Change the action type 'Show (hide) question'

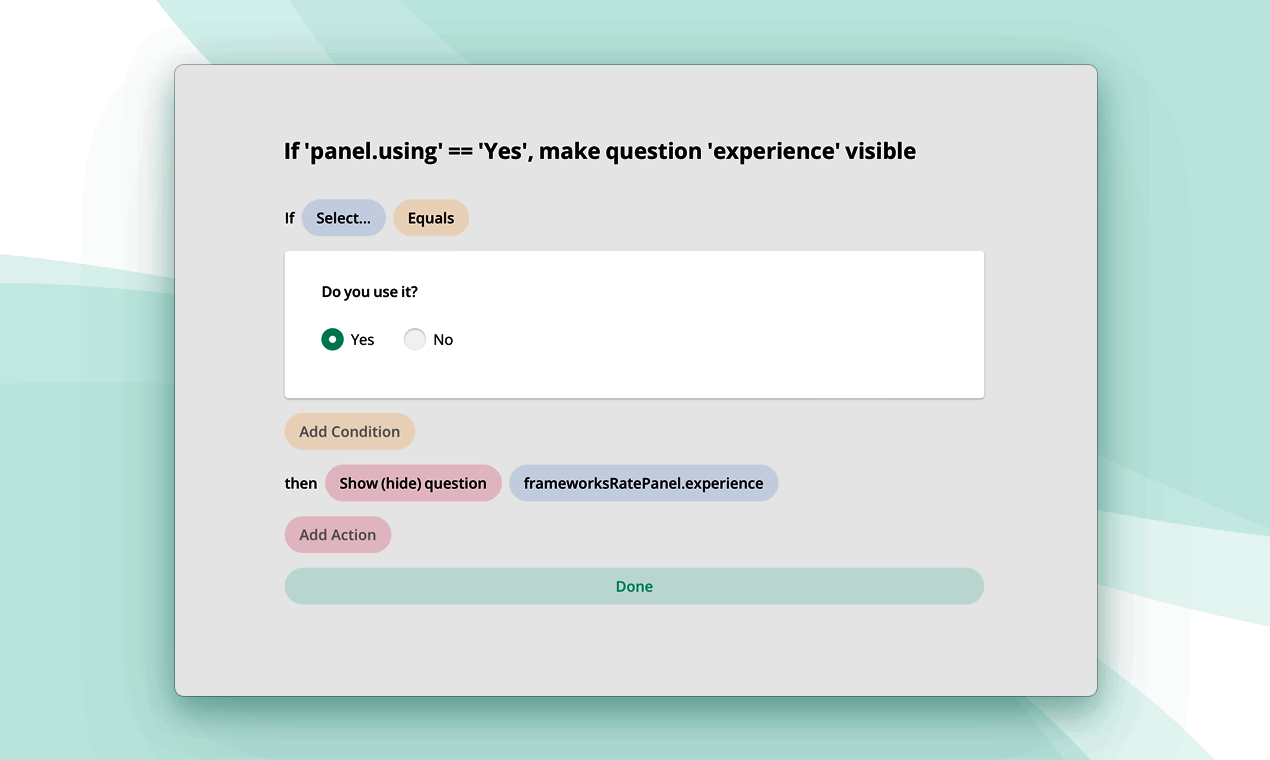(x=413, y=483)
